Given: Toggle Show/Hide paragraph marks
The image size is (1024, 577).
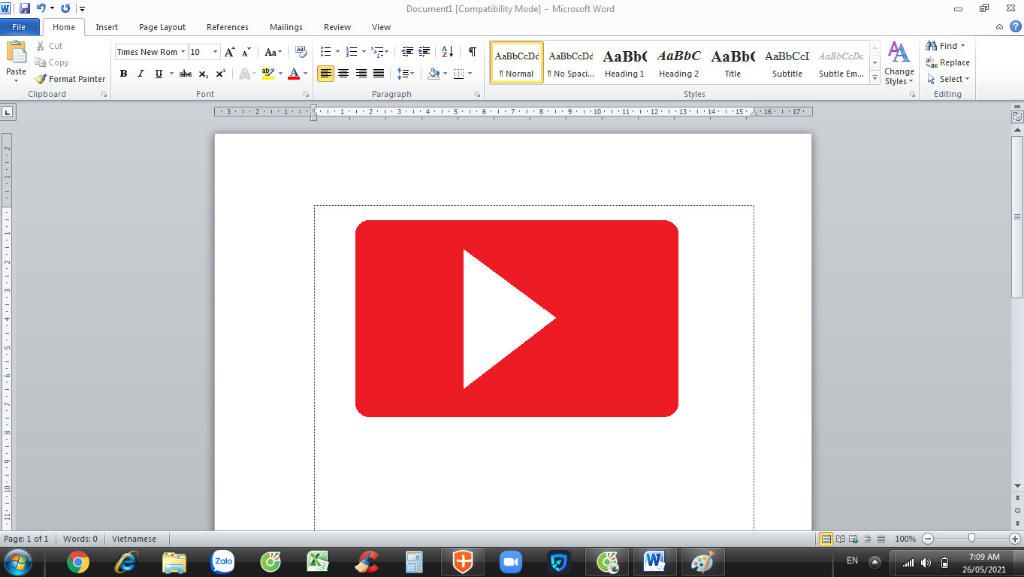Looking at the screenshot, I should (472, 52).
